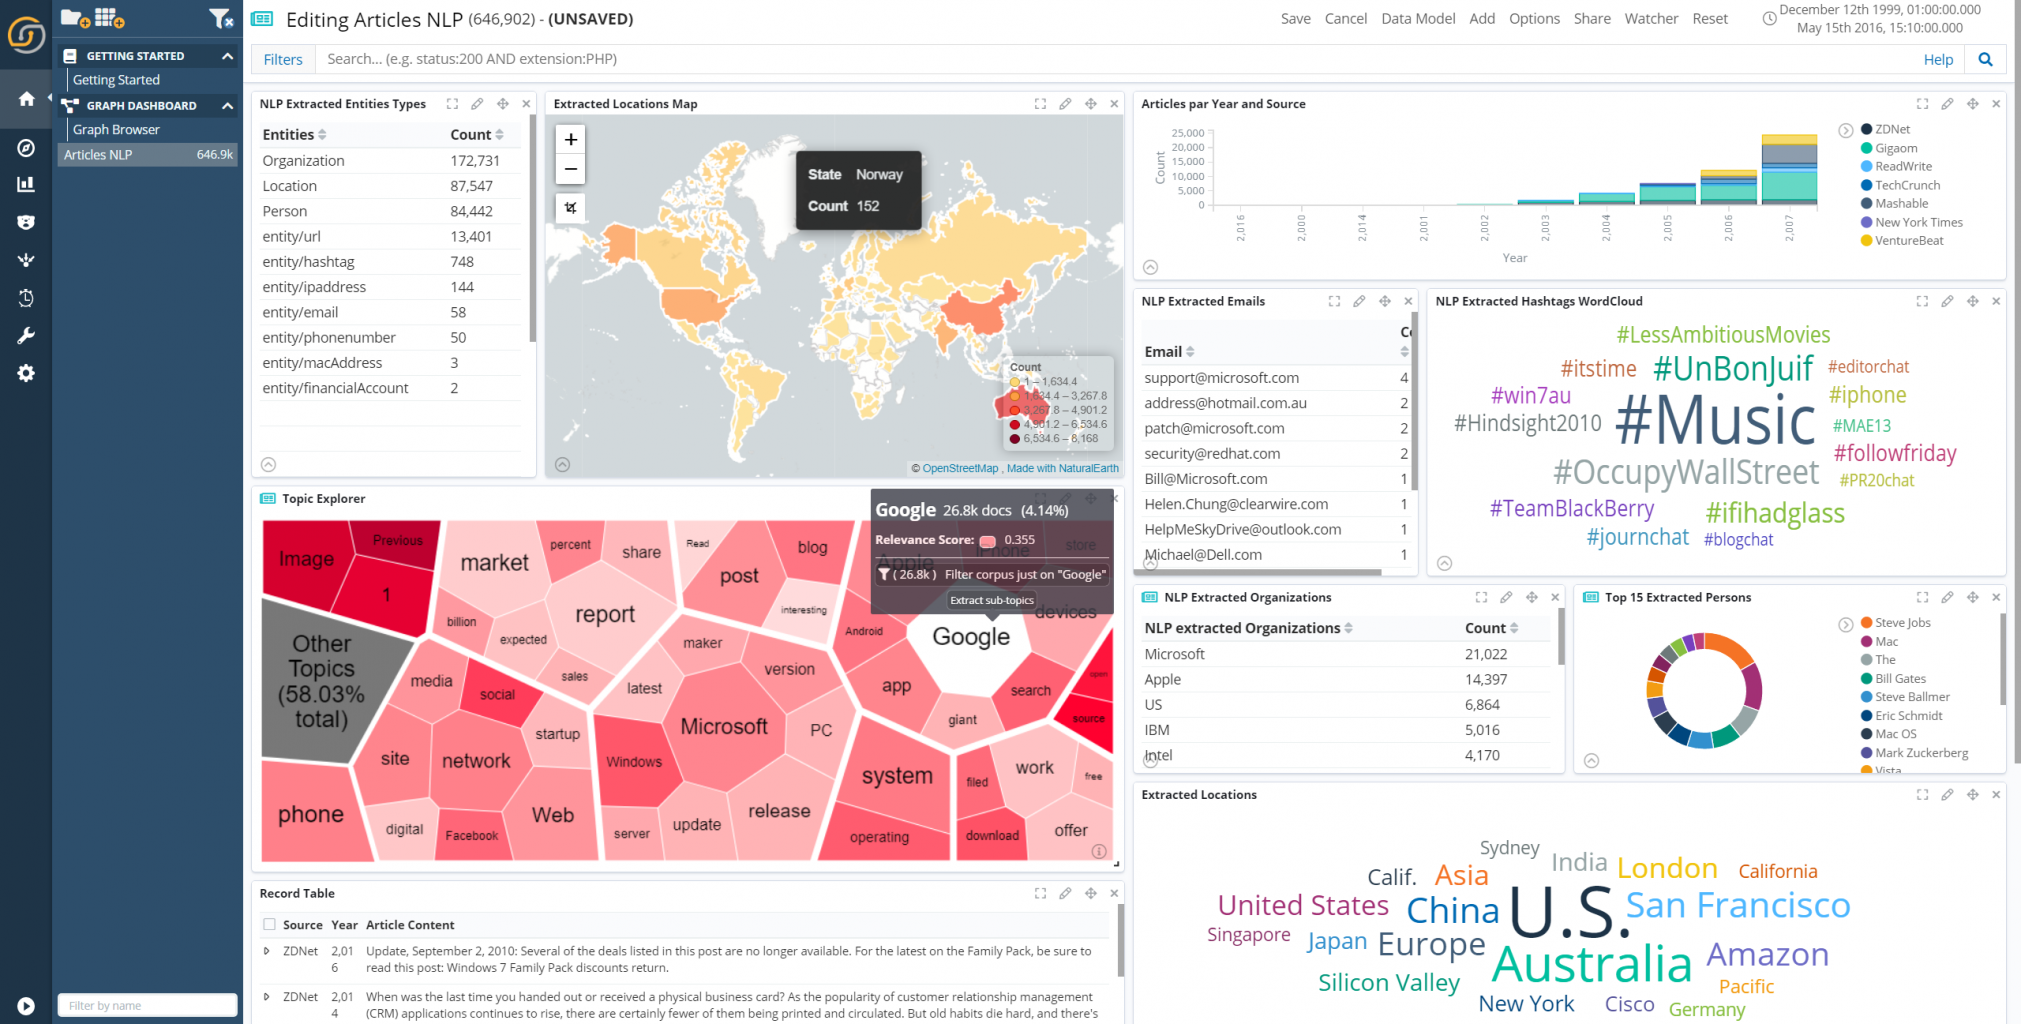The image size is (2021, 1024).
Task: Click the Steve Jobs legend color dot
Action: click(1866, 623)
